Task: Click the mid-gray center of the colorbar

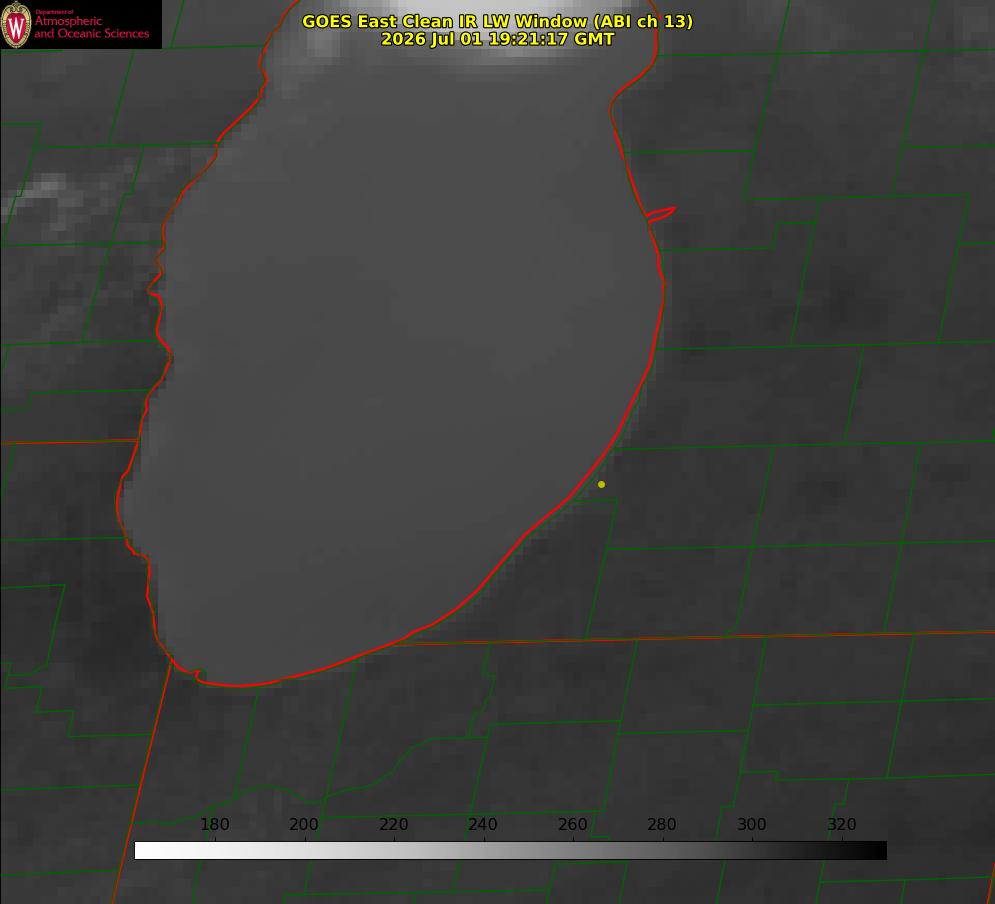Action: (x=510, y=851)
